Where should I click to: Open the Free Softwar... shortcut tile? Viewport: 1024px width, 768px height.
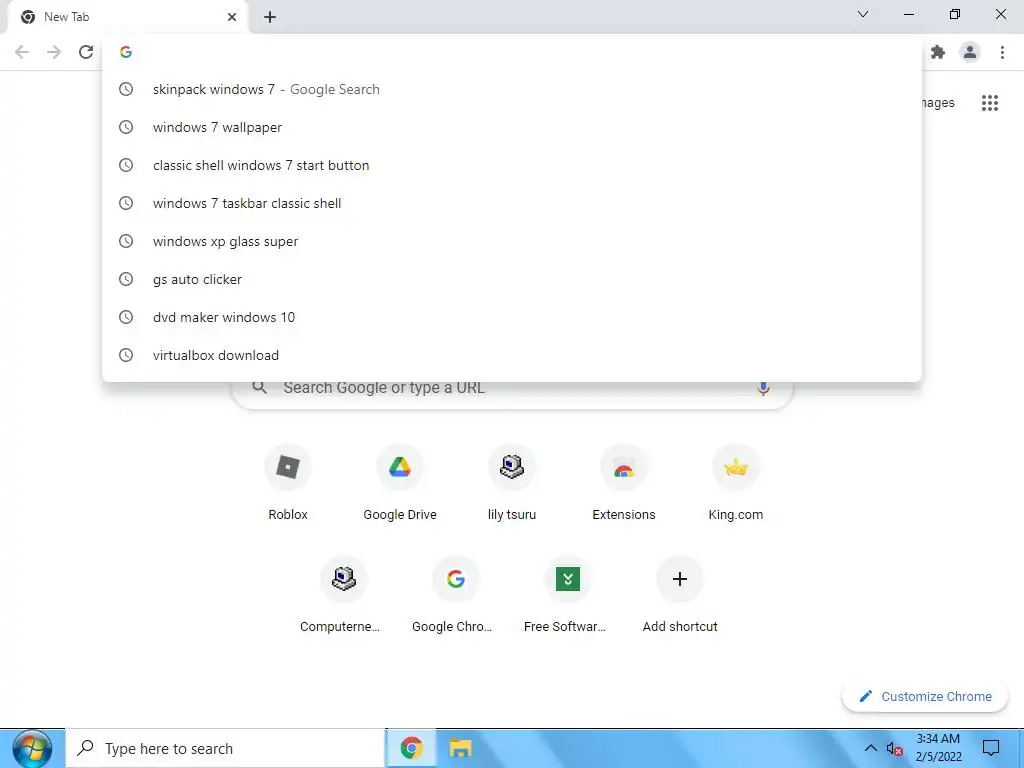[568, 596]
